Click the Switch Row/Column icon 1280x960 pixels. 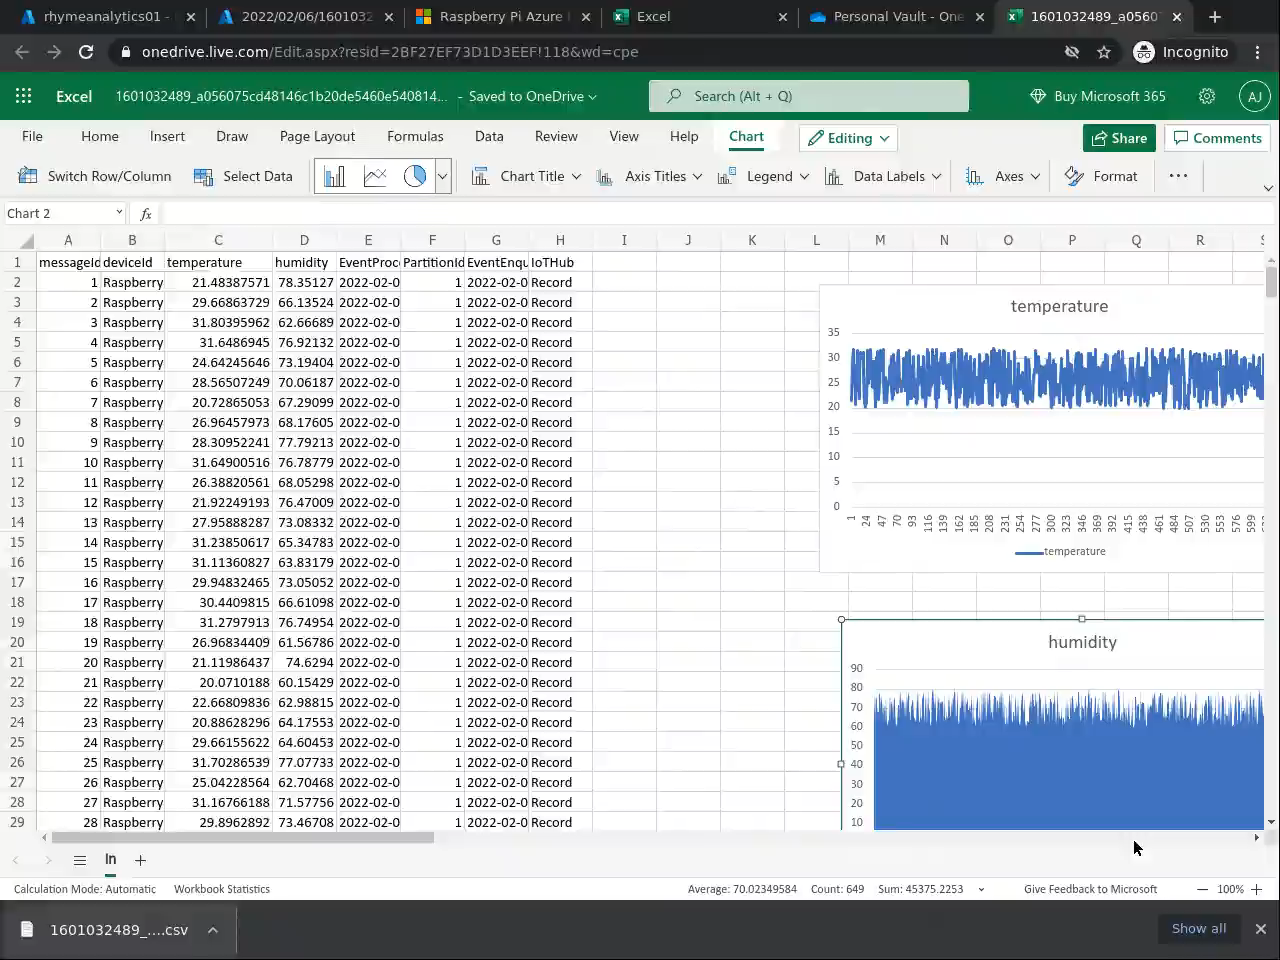[x=28, y=177]
